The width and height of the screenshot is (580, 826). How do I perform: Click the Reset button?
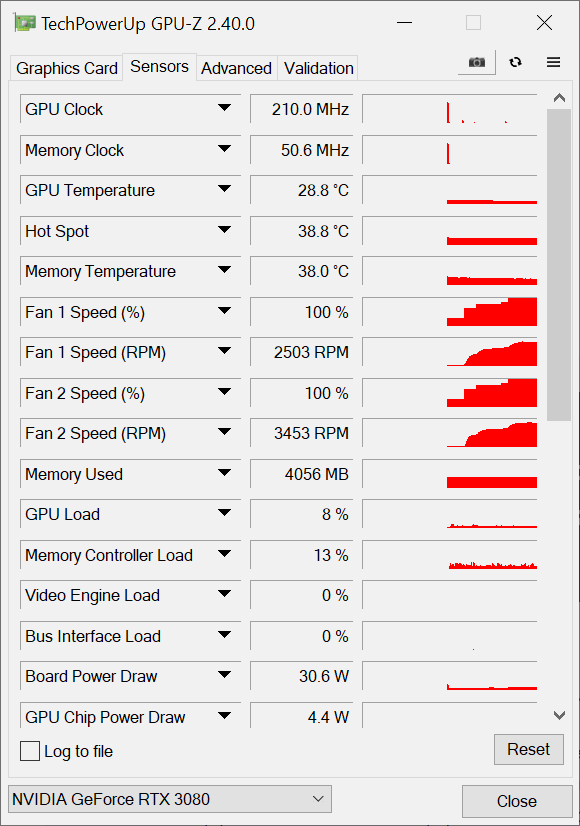[528, 749]
